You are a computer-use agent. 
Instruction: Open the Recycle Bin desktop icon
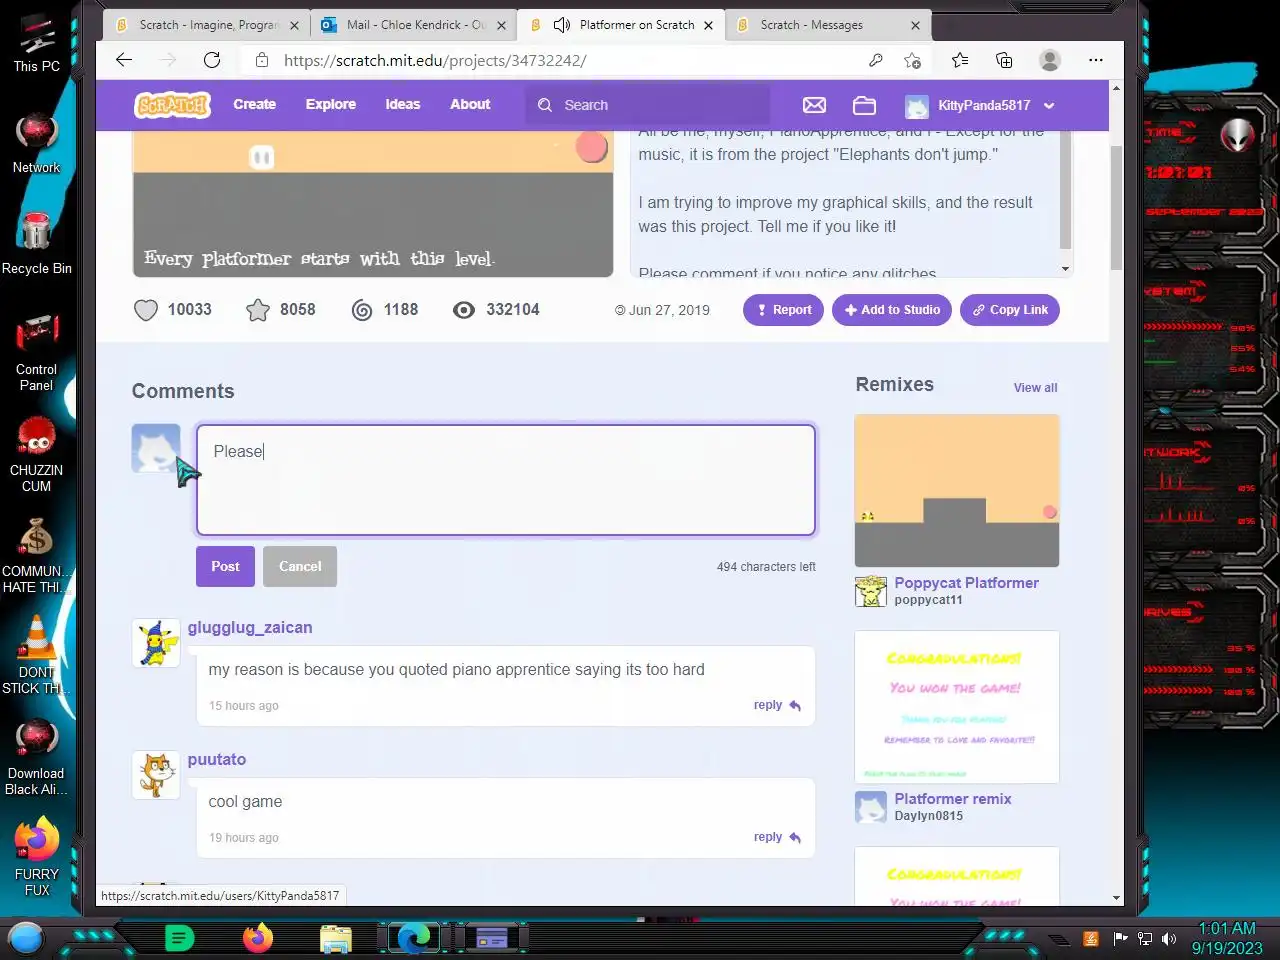click(x=37, y=243)
